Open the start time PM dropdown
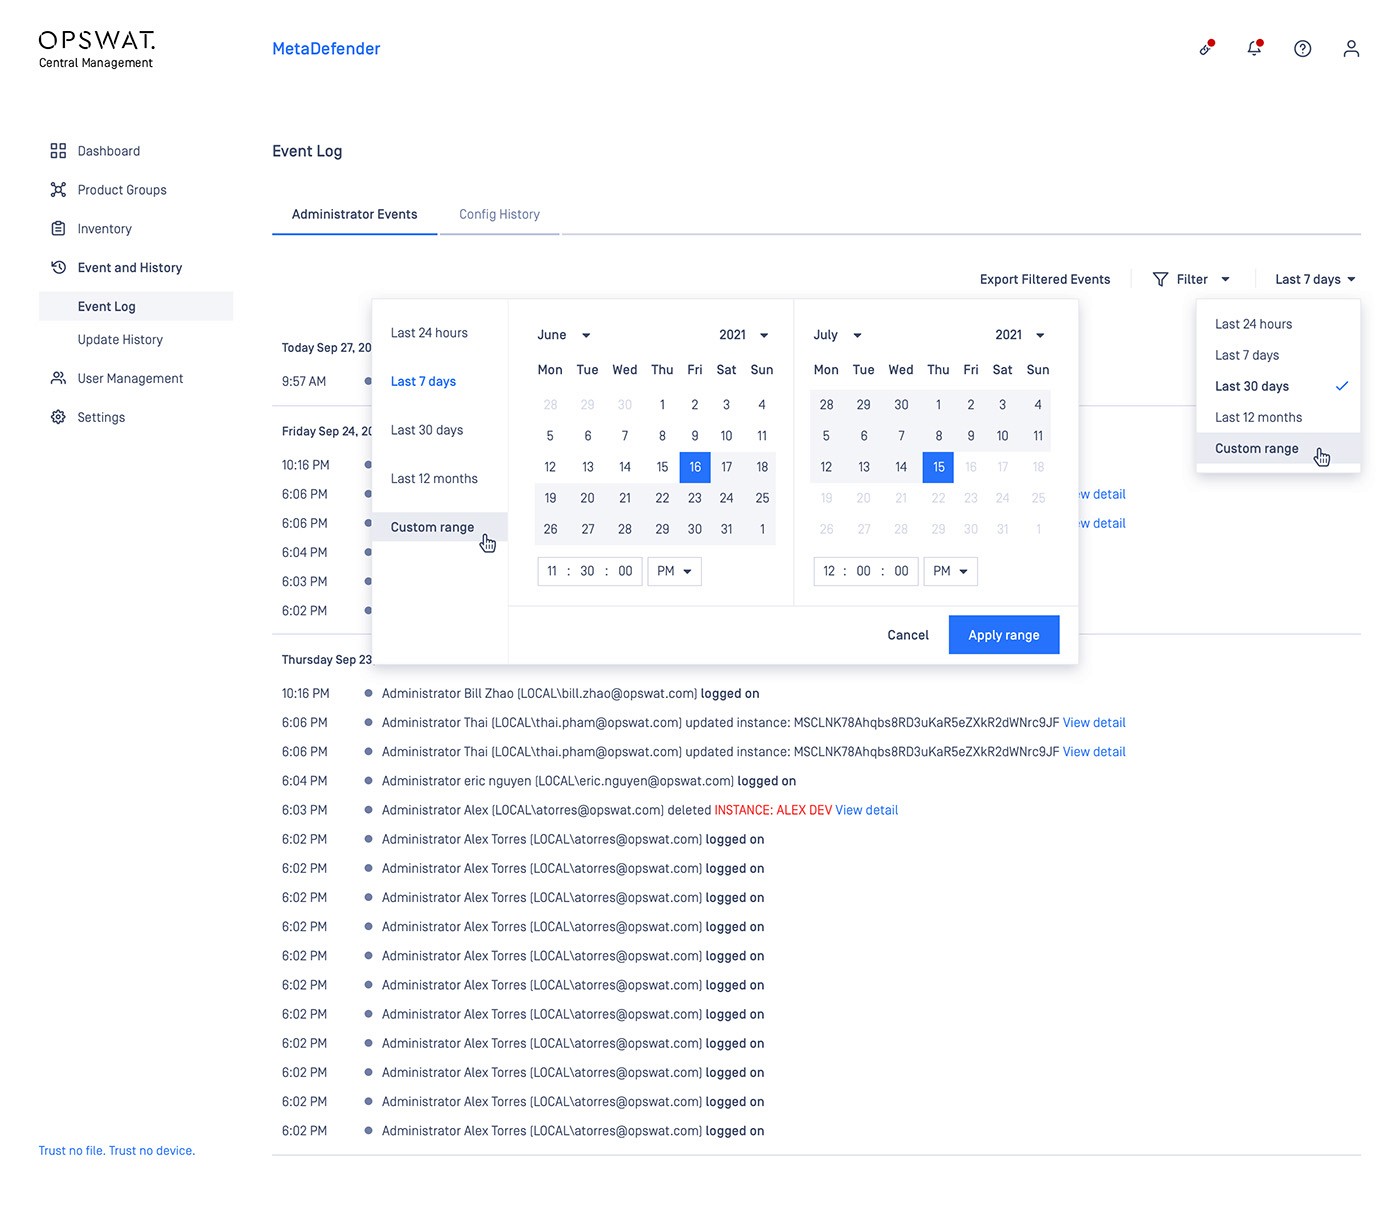 point(675,571)
